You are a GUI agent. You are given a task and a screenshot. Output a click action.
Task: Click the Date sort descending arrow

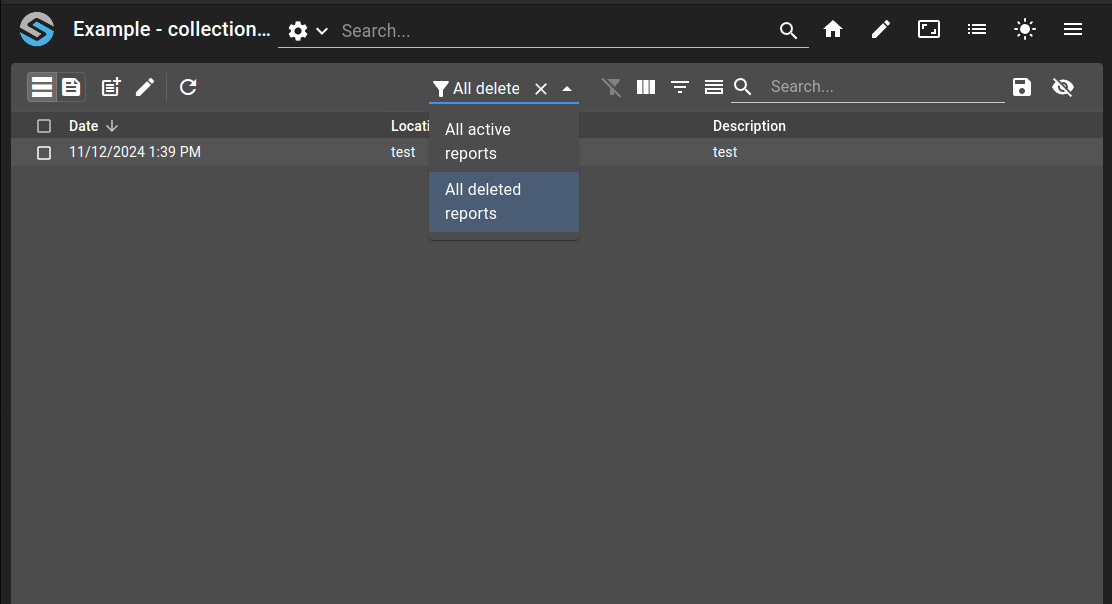[111, 126]
